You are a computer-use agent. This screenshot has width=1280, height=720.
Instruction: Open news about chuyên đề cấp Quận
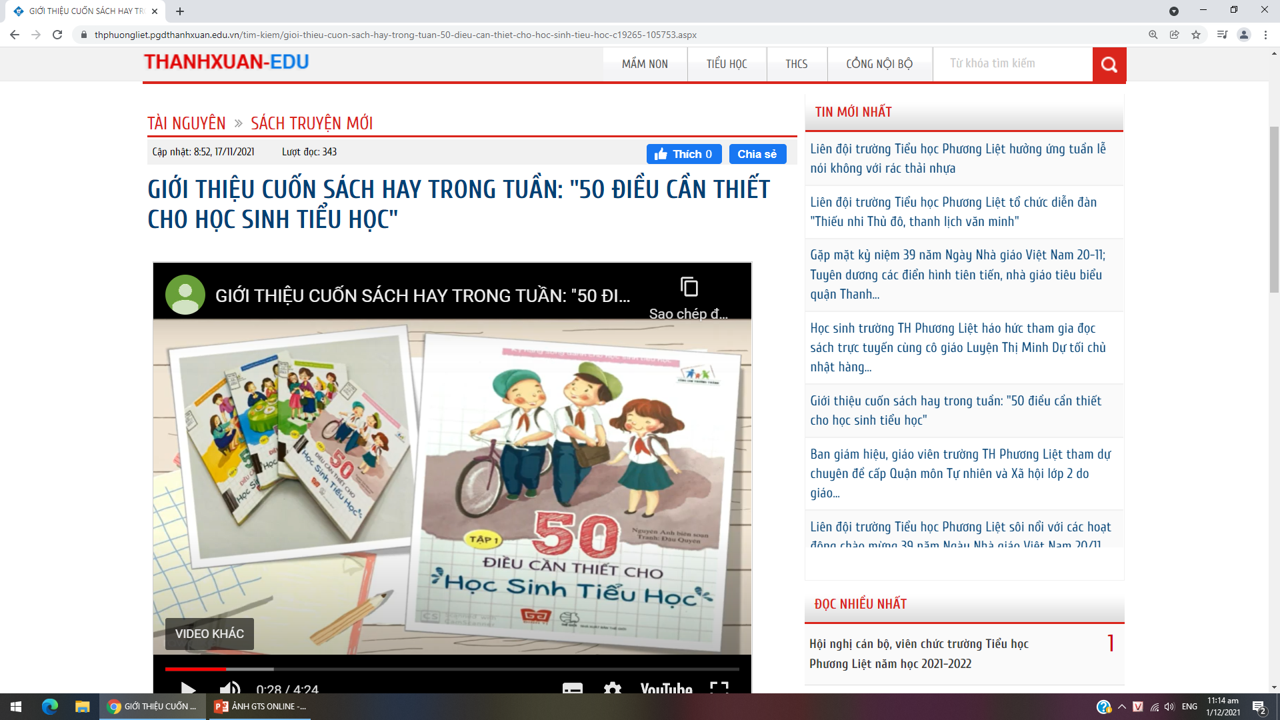[x=961, y=474]
